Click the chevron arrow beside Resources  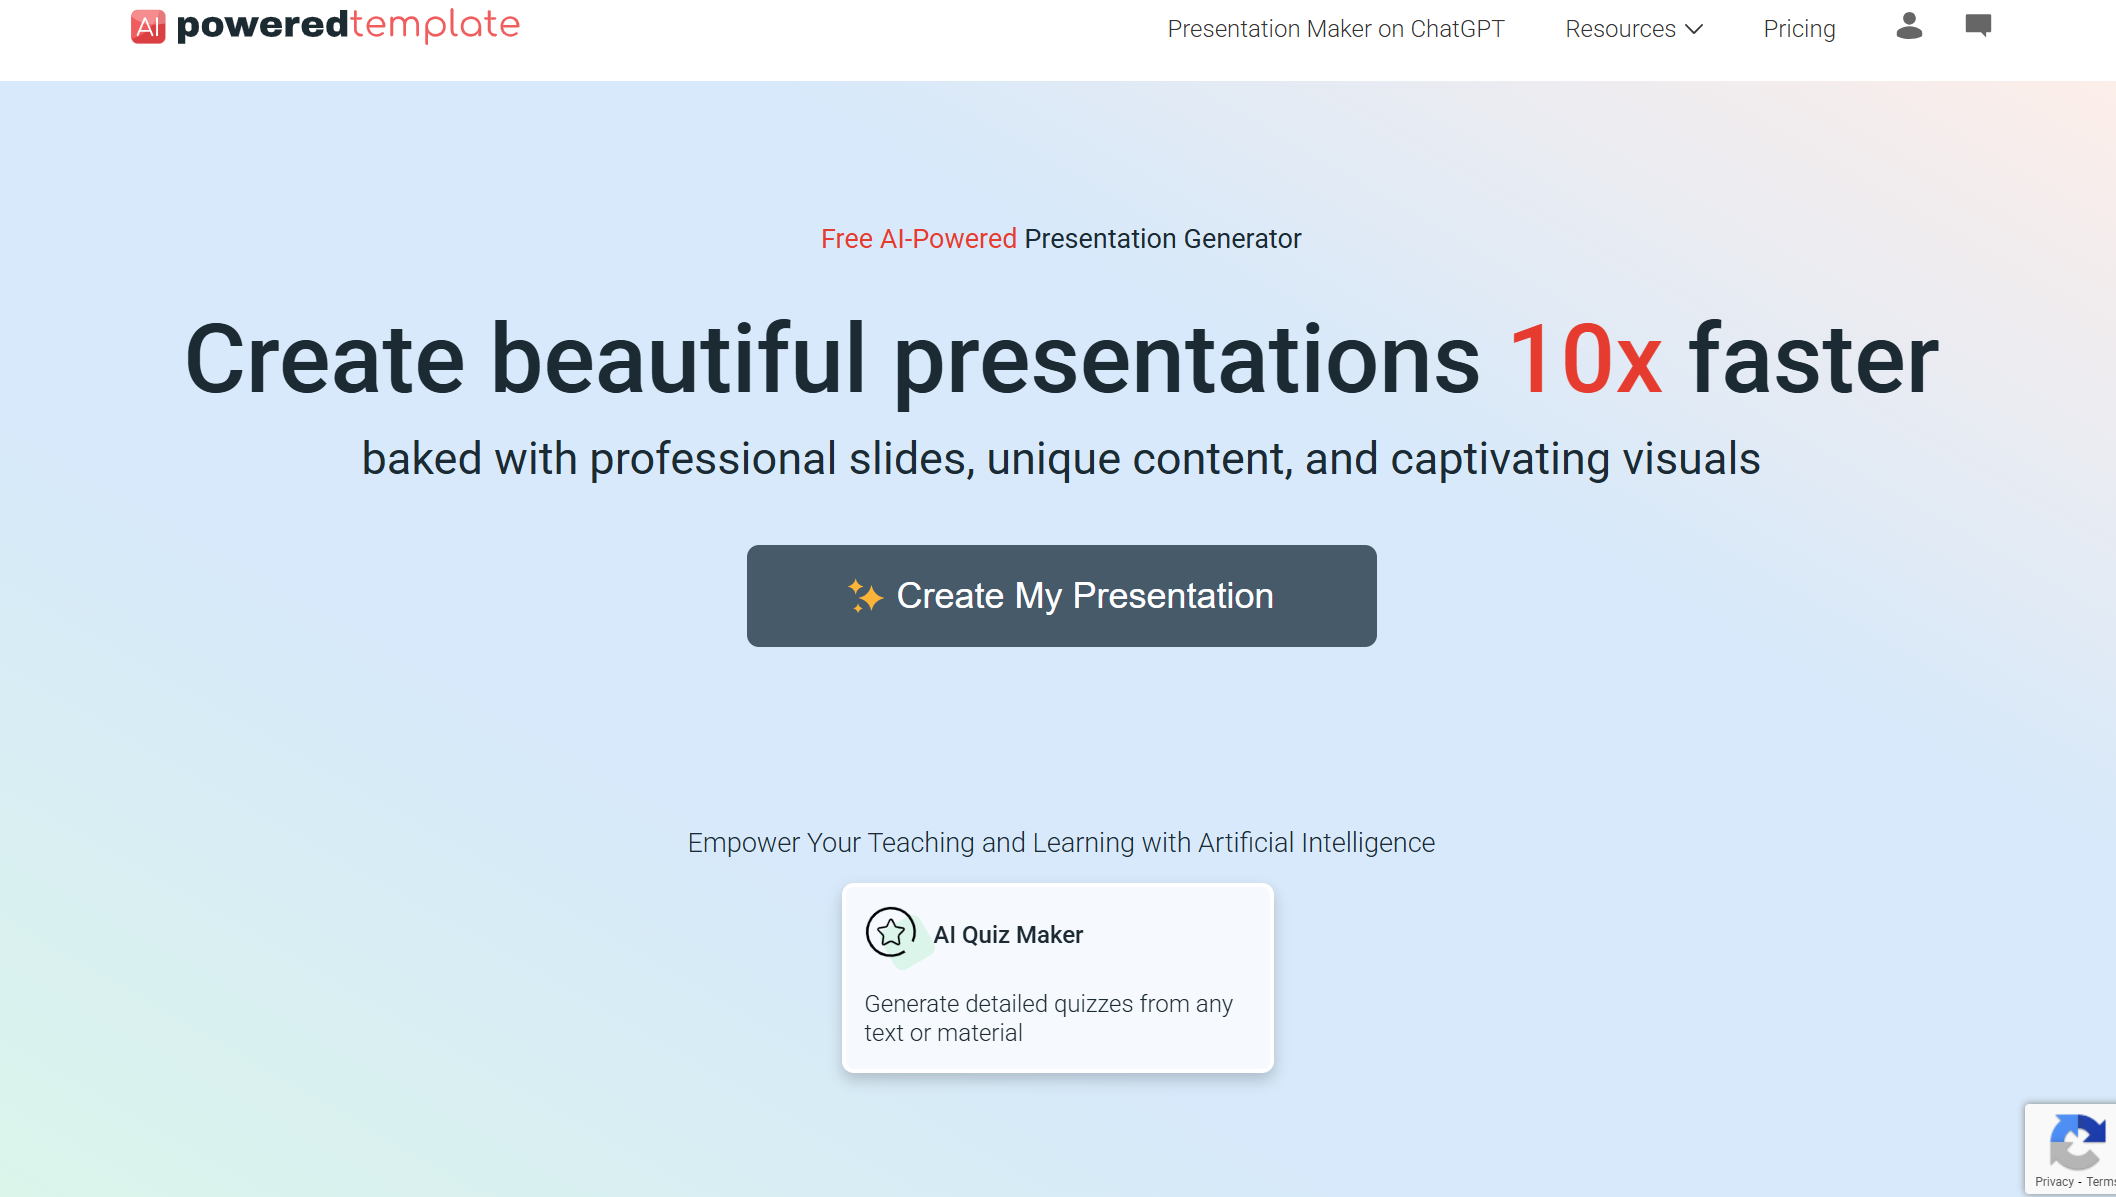[1694, 29]
